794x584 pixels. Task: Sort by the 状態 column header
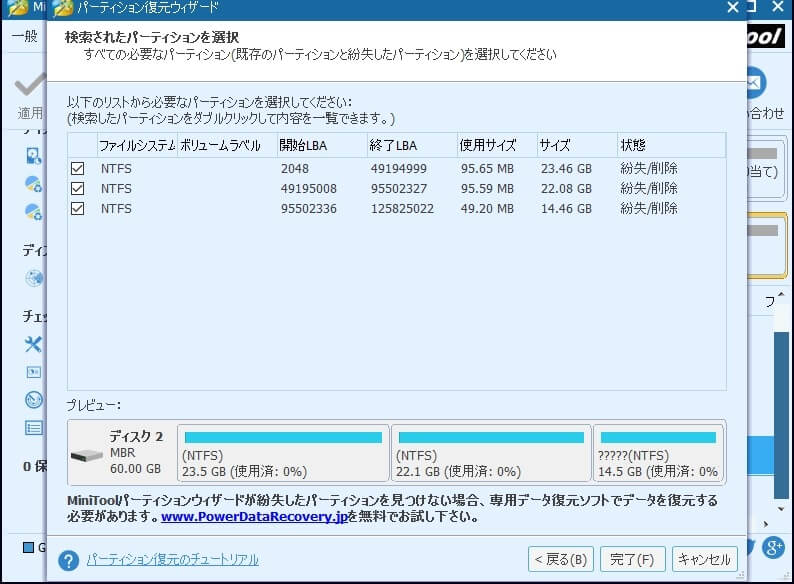pyautogui.click(x=671, y=145)
